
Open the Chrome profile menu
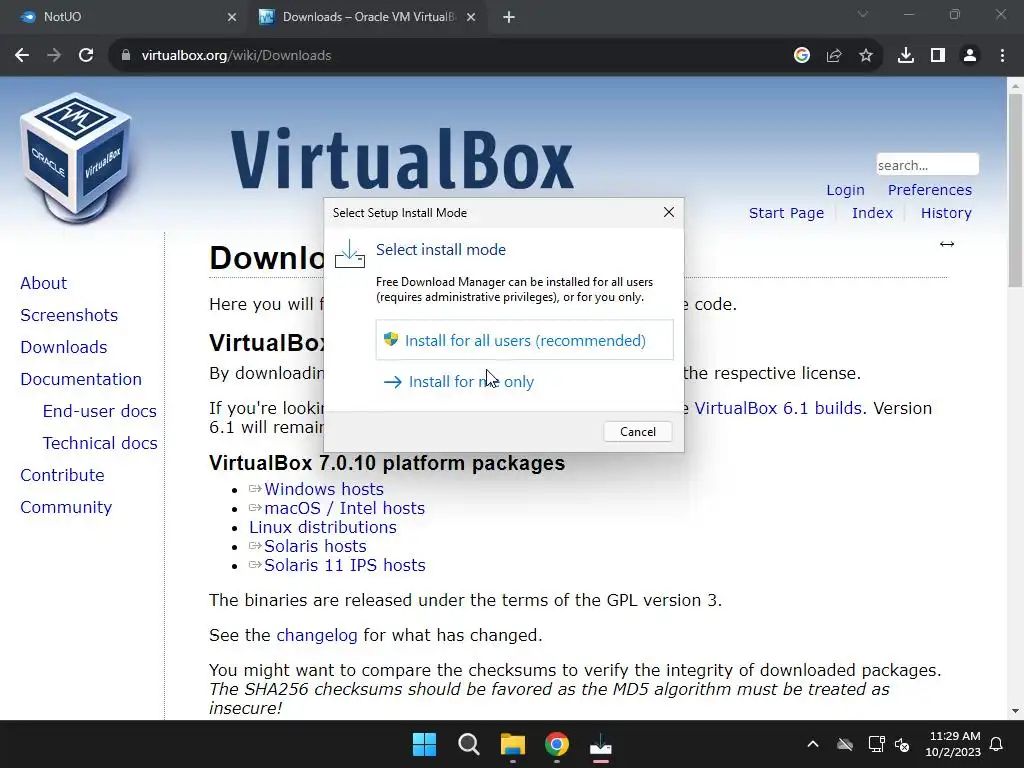click(970, 56)
